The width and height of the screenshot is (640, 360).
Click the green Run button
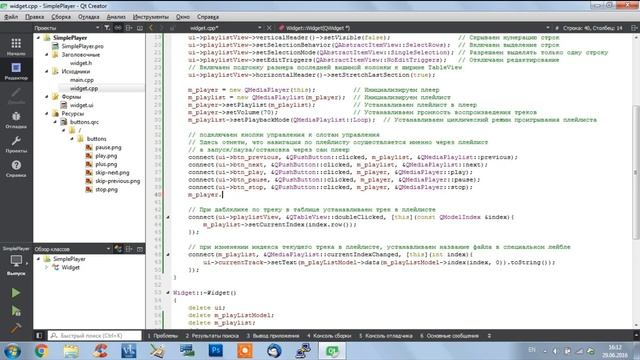pyautogui.click(x=16, y=293)
